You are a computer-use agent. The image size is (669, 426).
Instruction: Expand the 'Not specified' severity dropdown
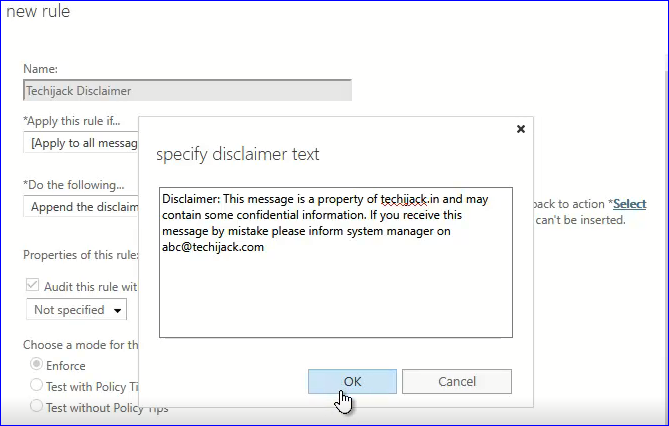pyautogui.click(x=76, y=309)
